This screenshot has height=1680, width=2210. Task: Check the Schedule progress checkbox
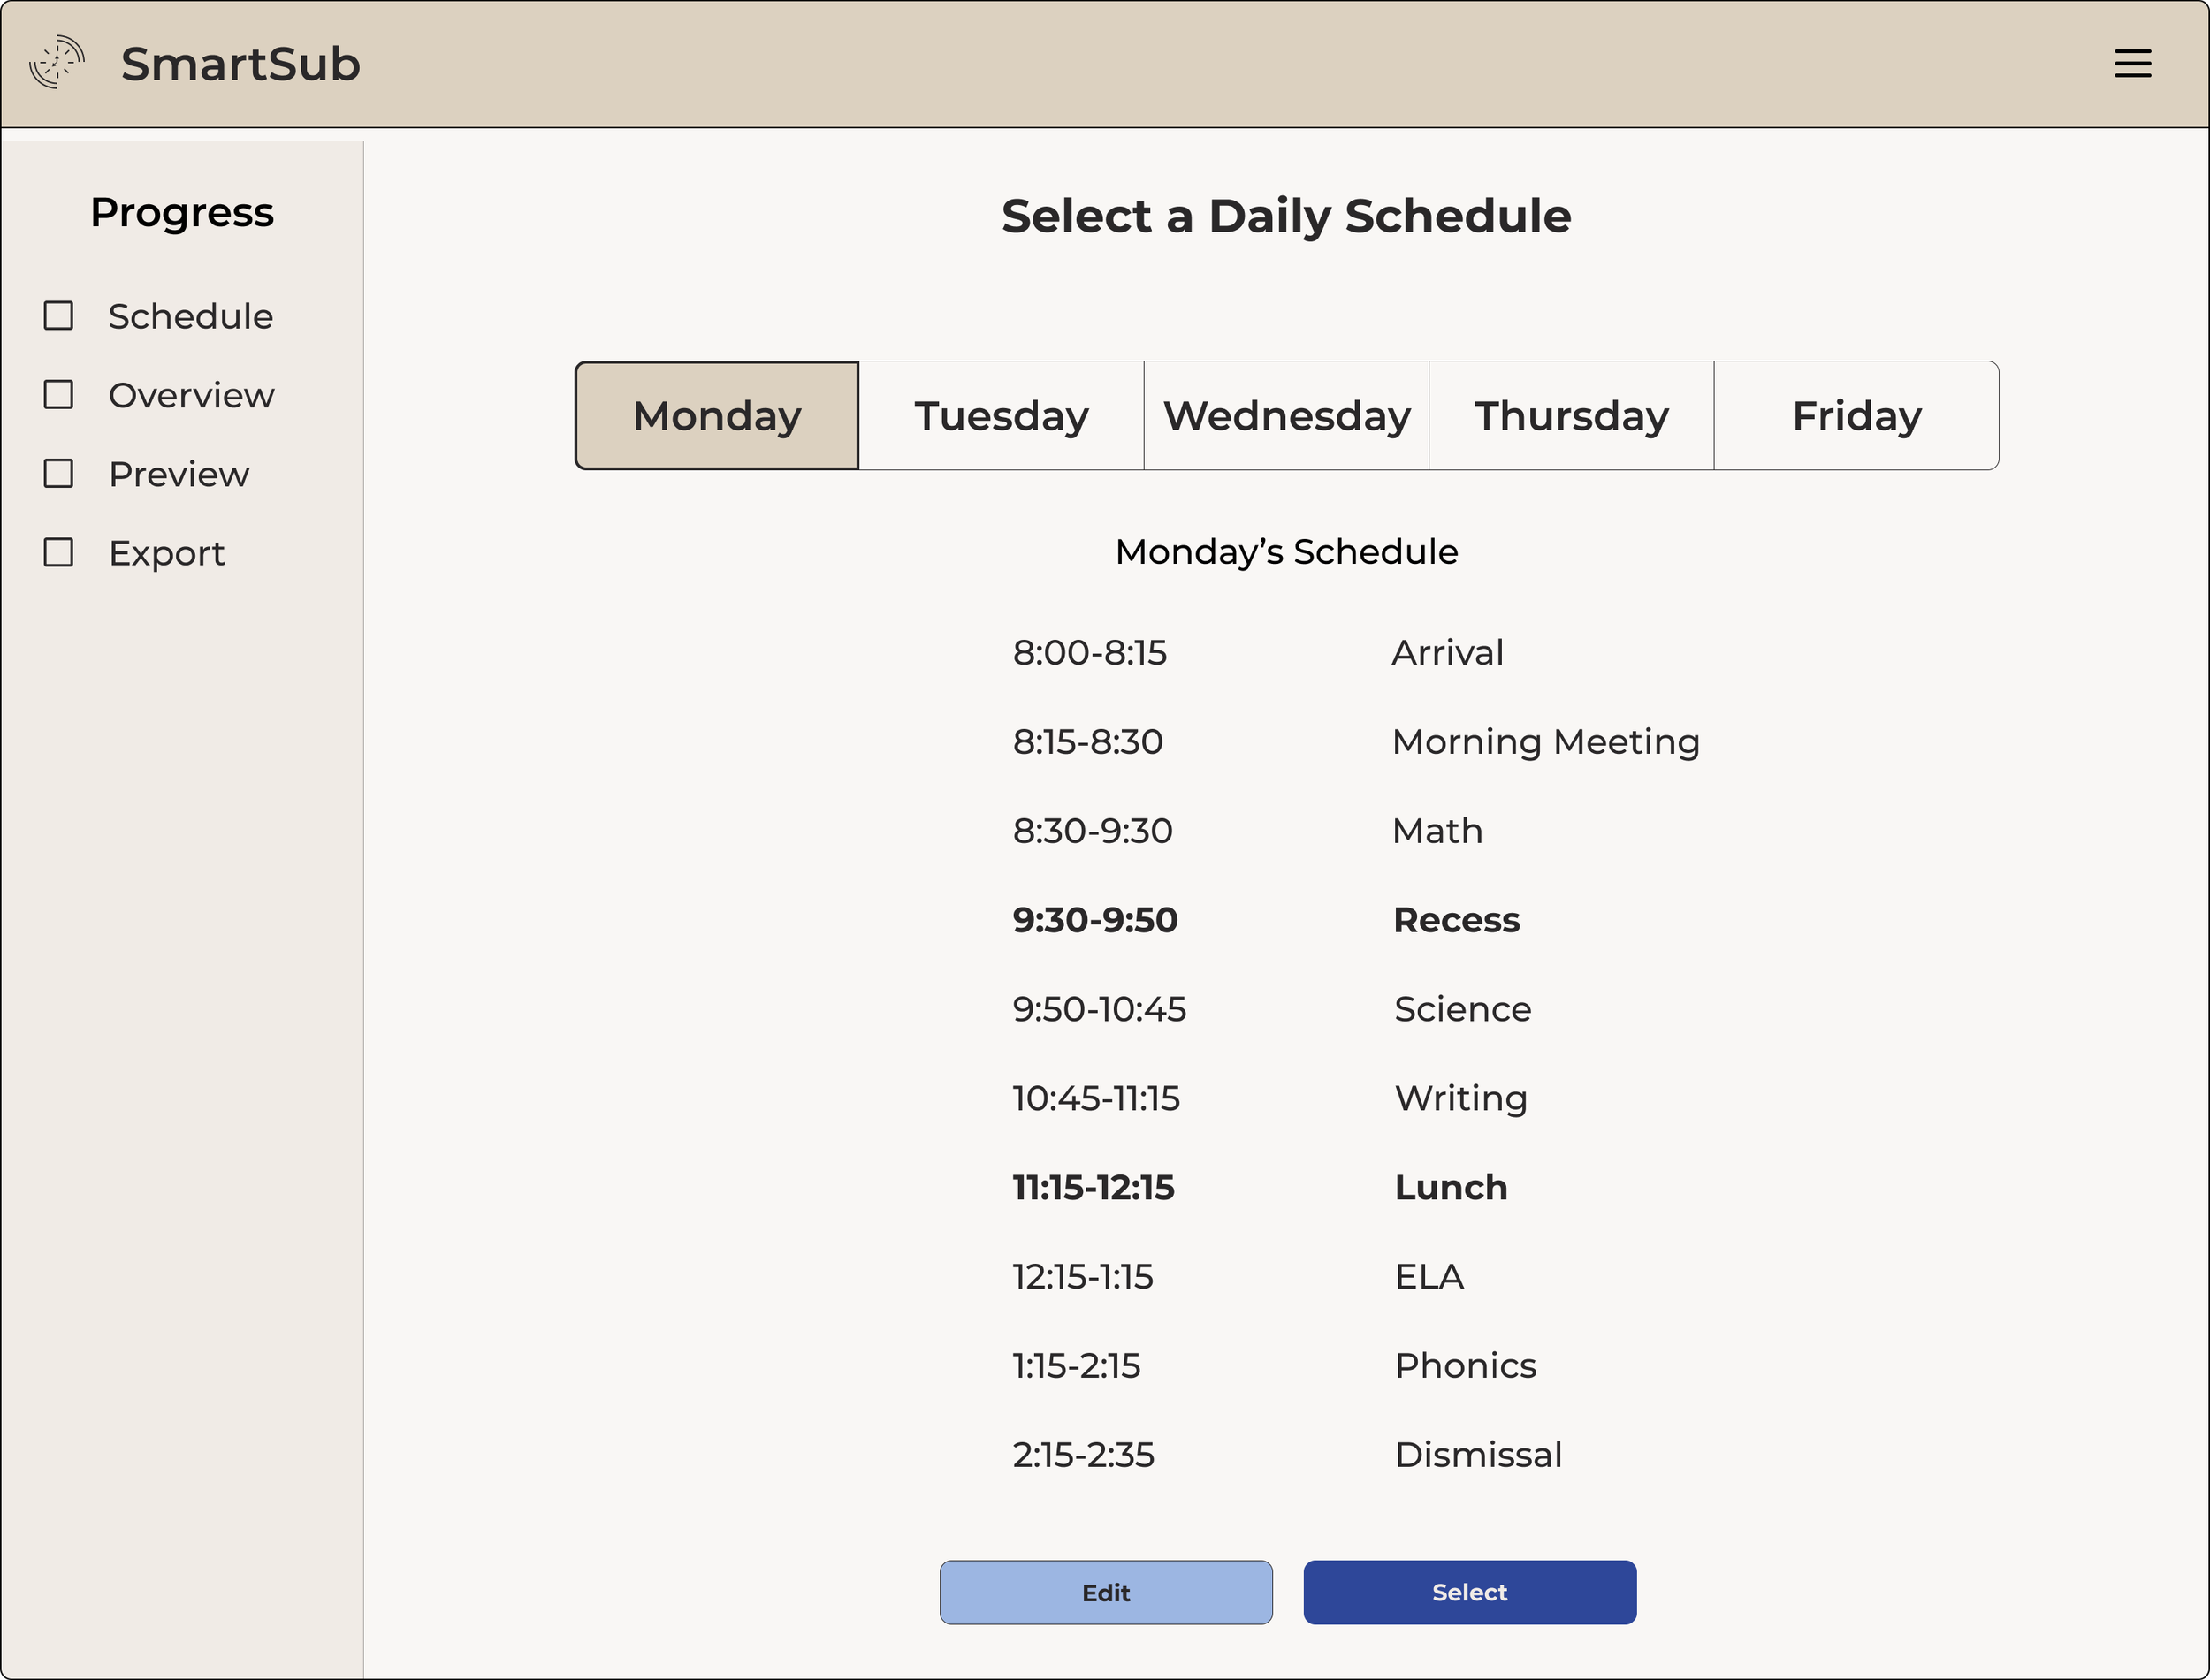click(58, 316)
